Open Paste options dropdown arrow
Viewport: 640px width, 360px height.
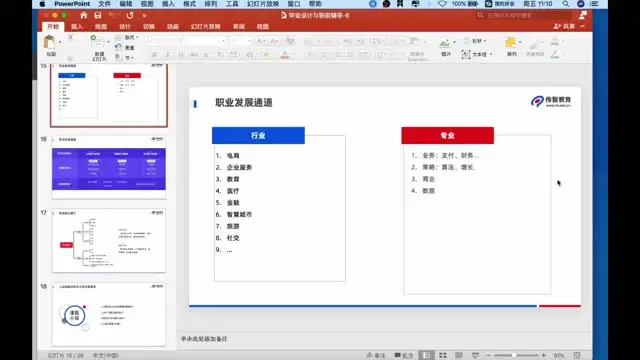(60, 42)
